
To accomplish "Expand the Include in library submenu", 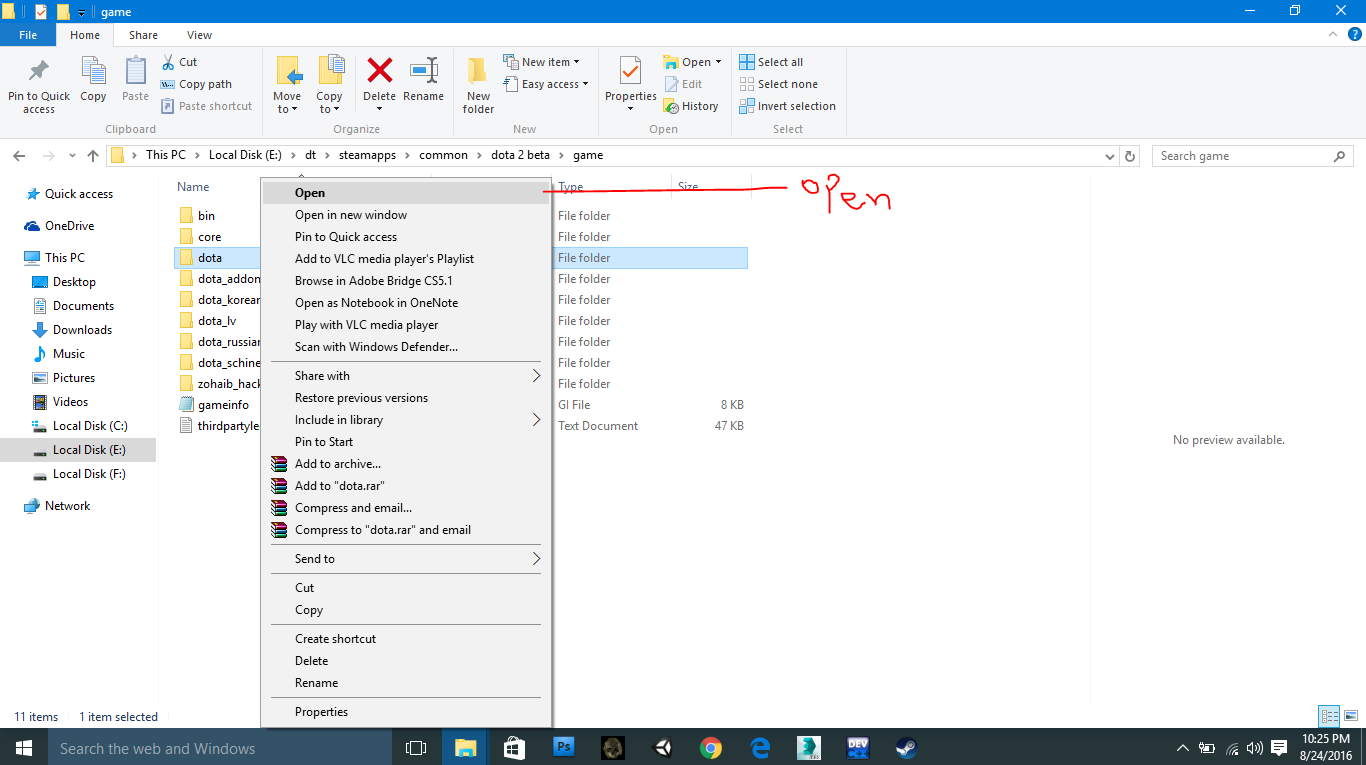I will point(406,420).
